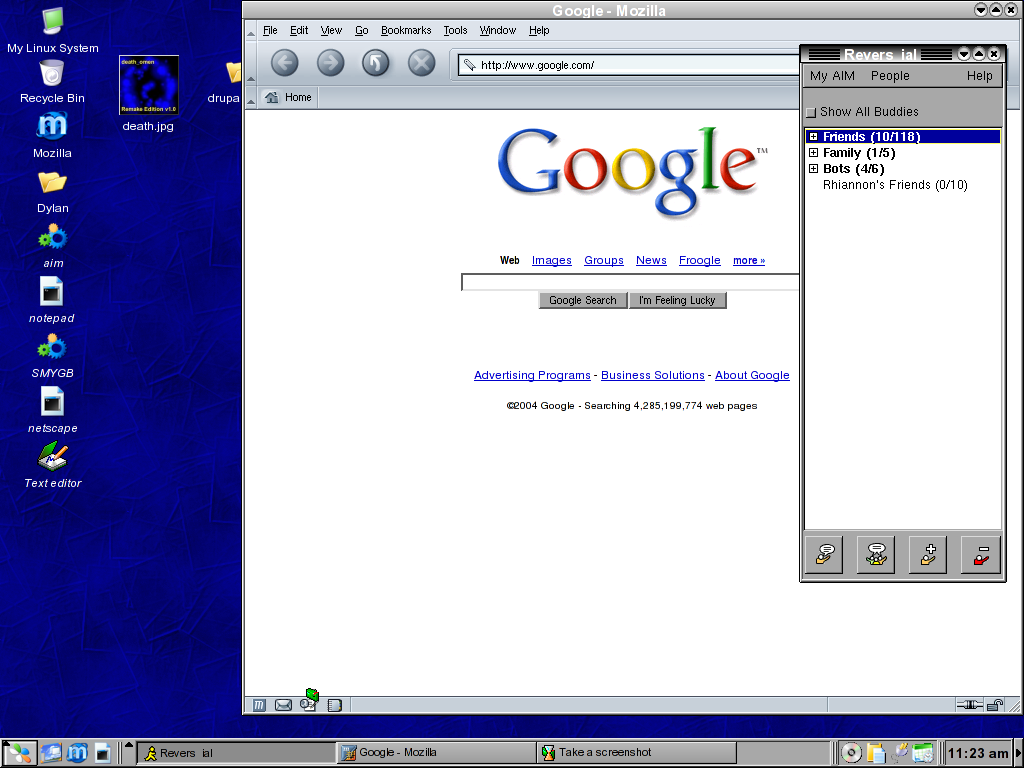Expand the Friends (10/118) group
Screen dimensions: 1024x768
[813, 136]
